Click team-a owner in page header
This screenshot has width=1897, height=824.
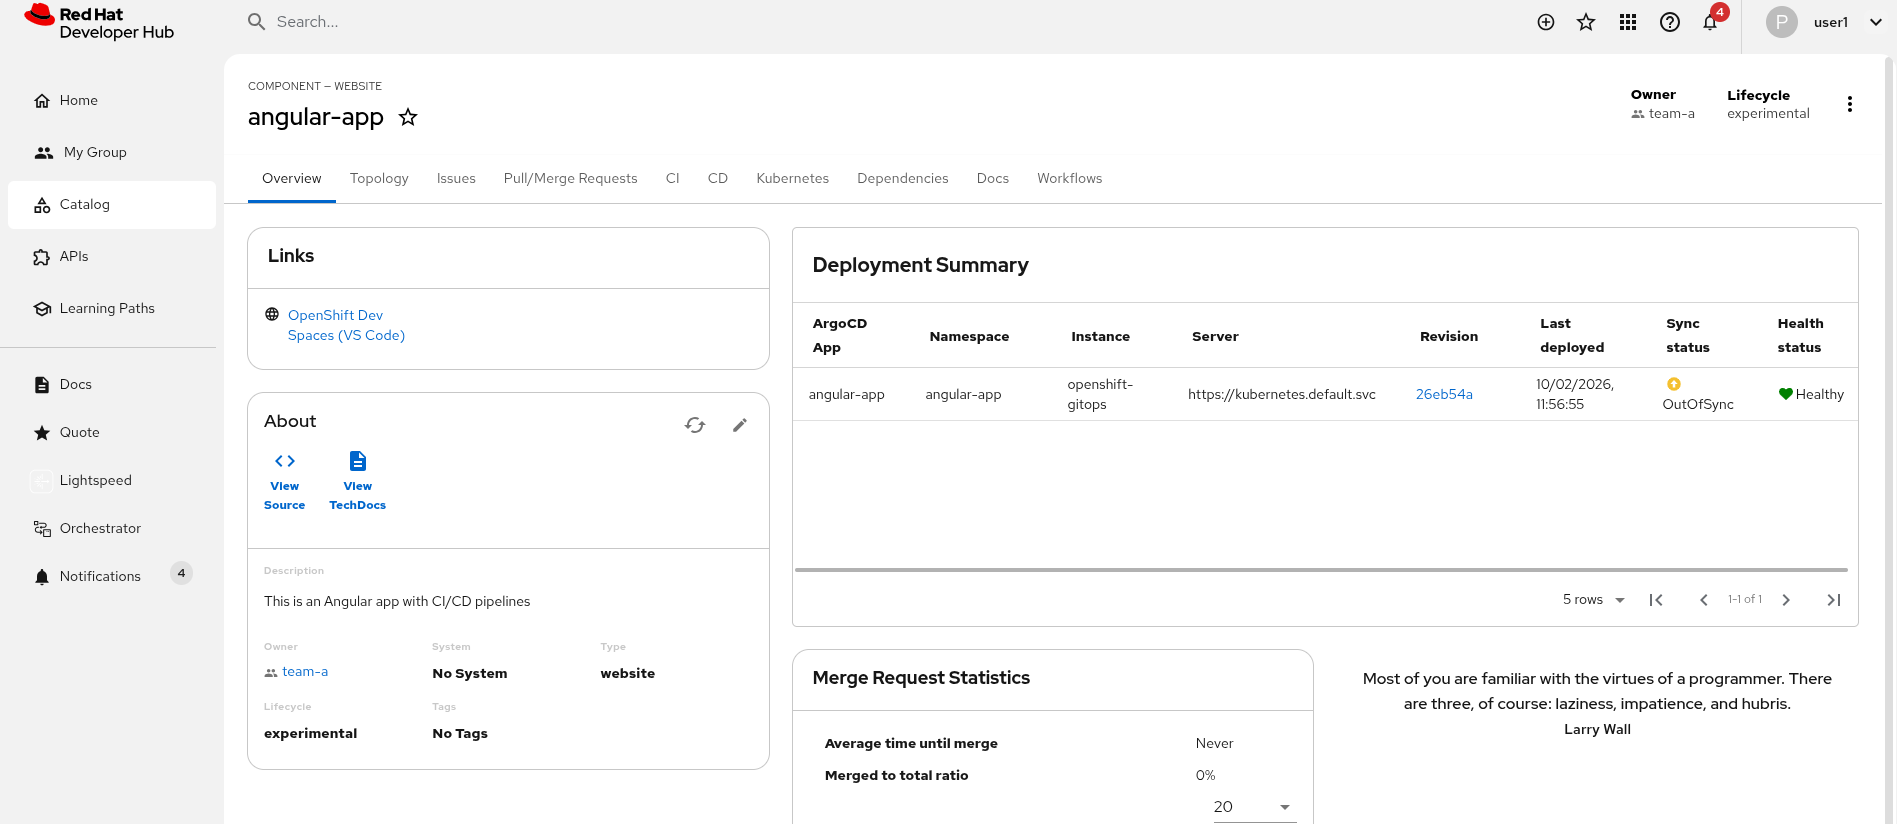pyautogui.click(x=1672, y=113)
